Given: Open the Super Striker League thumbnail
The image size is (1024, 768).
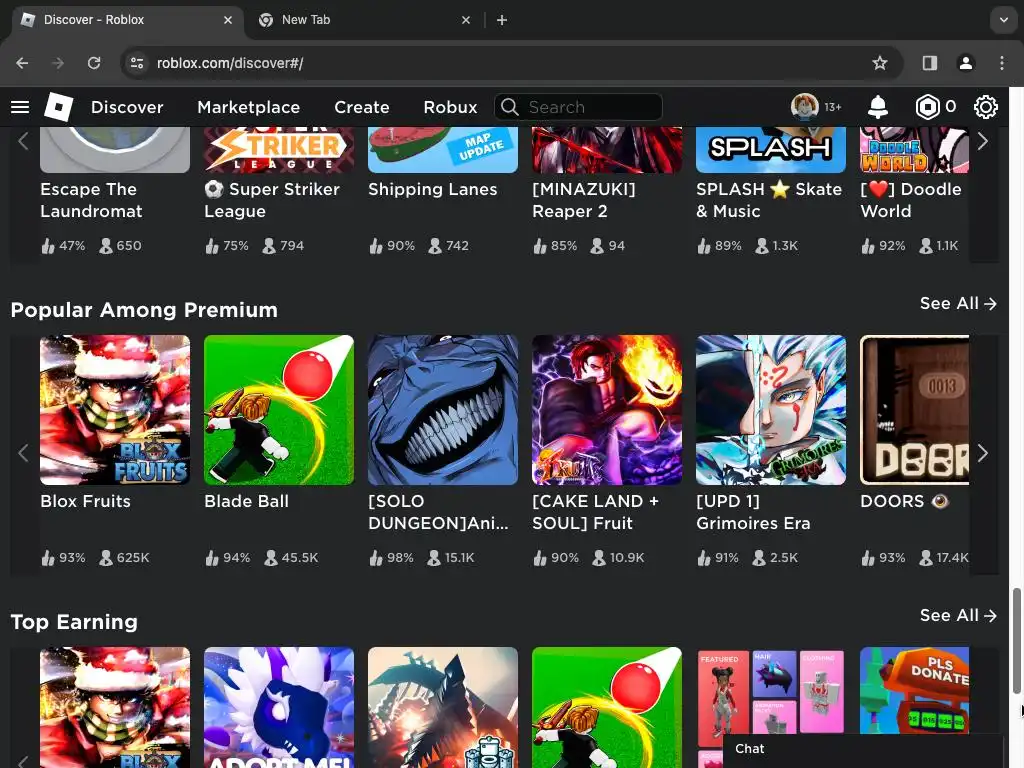Looking at the screenshot, I should pos(279,150).
